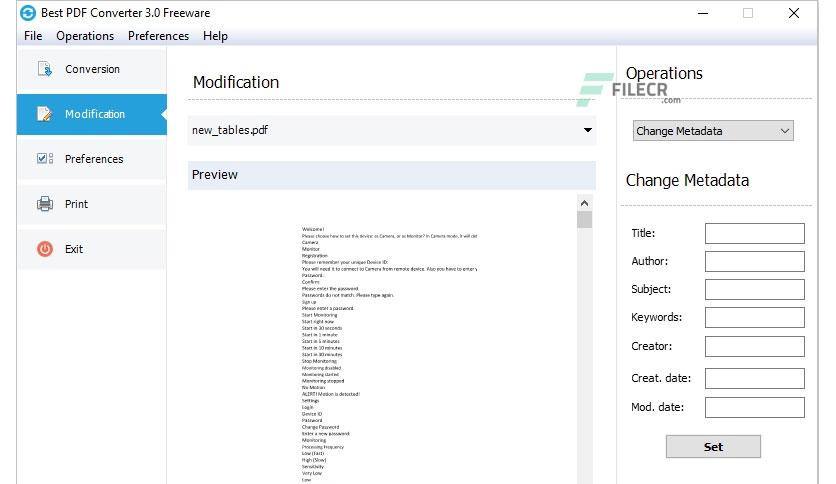Select the Modification sidebar label
Screen dimensions: 836x484
point(95,114)
